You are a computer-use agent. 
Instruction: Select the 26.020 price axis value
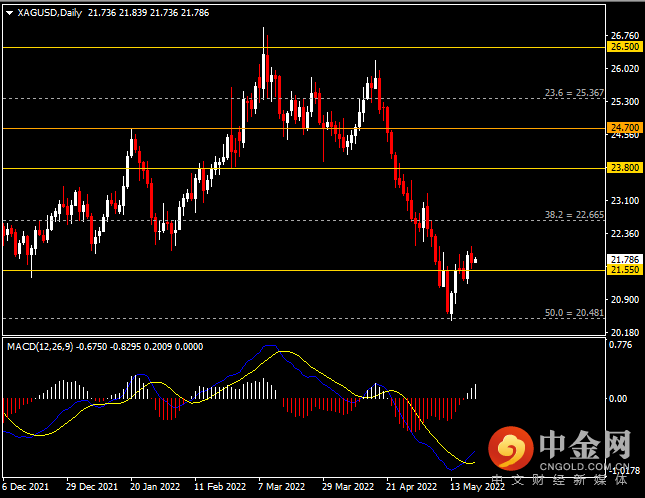tap(625, 69)
